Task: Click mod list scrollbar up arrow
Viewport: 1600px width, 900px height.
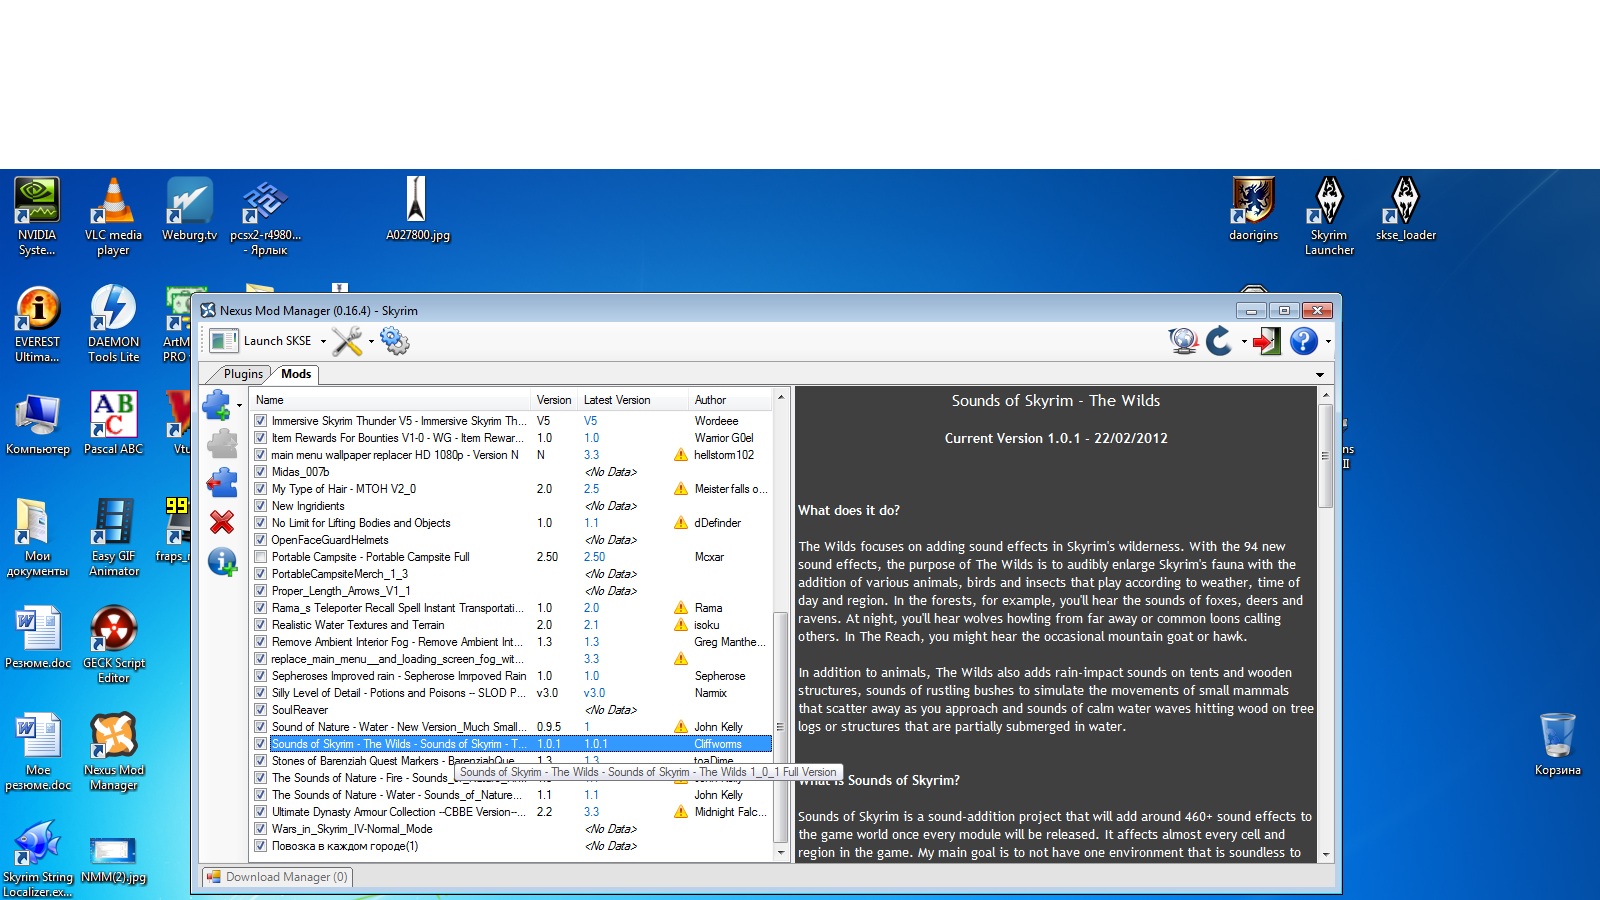Action: 781,397
